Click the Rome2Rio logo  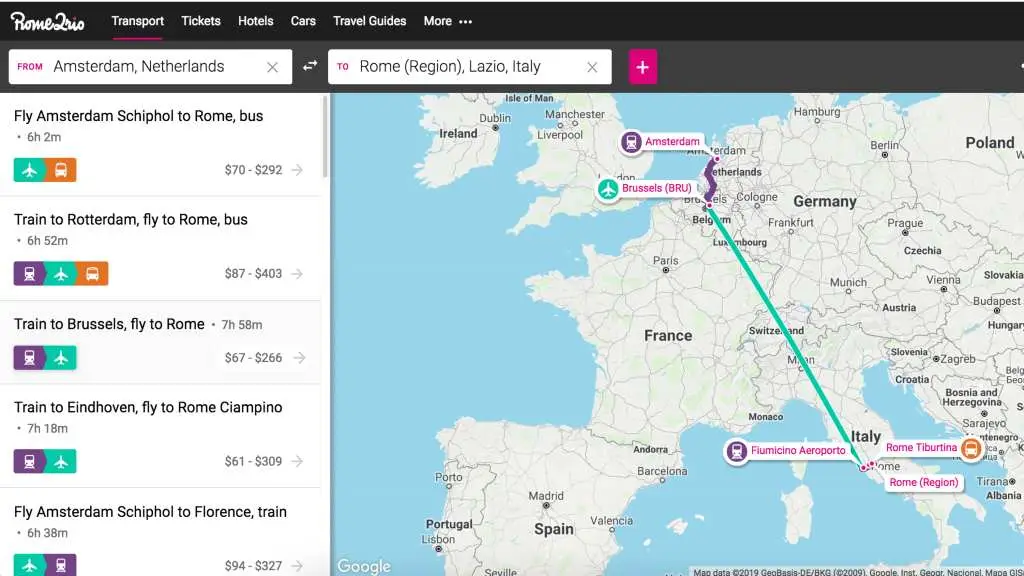pyautogui.click(x=45, y=20)
